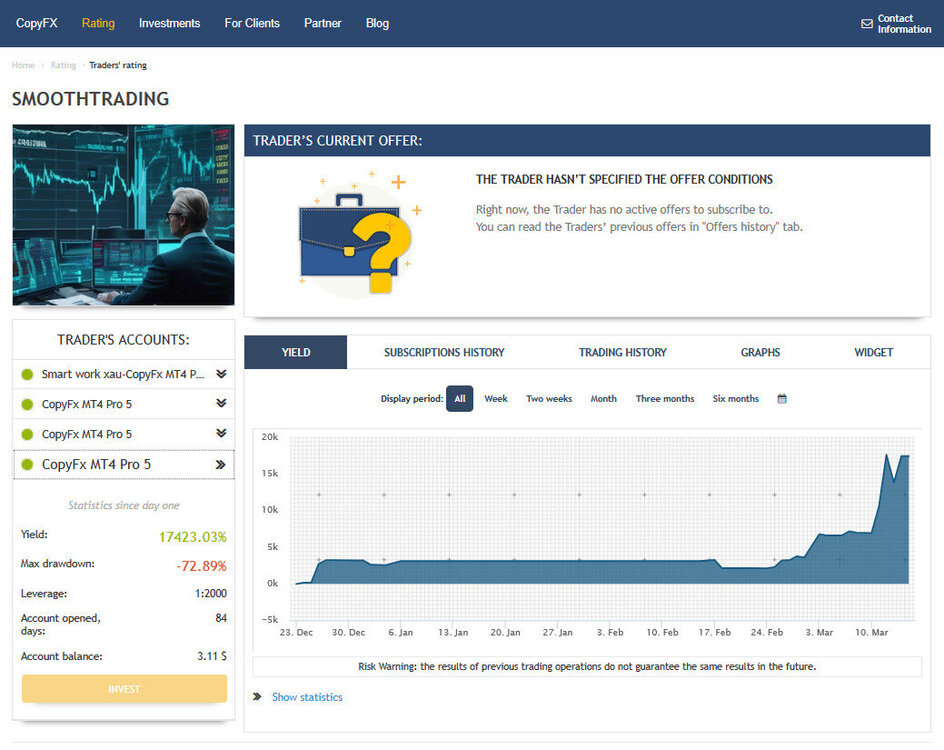Viewport: 944px width, 750px height.
Task: Click green status dot of Smart work xau account
Action: click(27, 374)
